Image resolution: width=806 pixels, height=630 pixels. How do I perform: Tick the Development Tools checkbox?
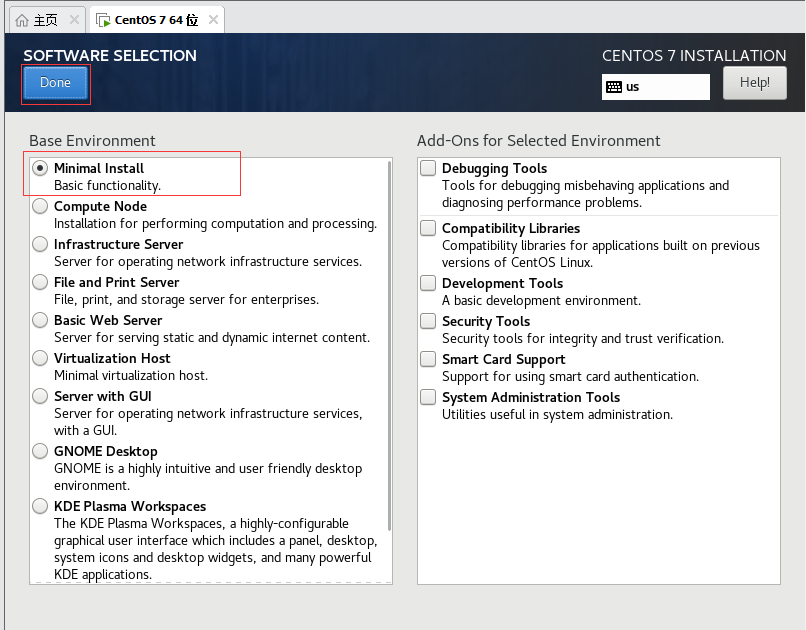428,283
